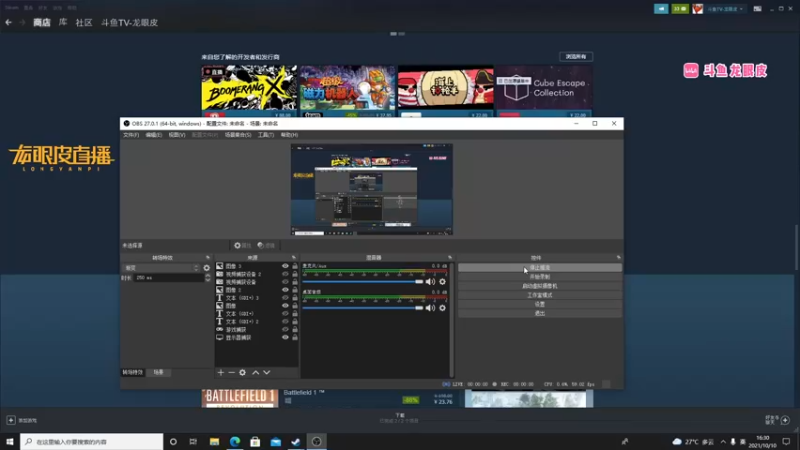This screenshot has height=450, width=800.
Task: Click Steam icon in taskbar
Action: 296,441
